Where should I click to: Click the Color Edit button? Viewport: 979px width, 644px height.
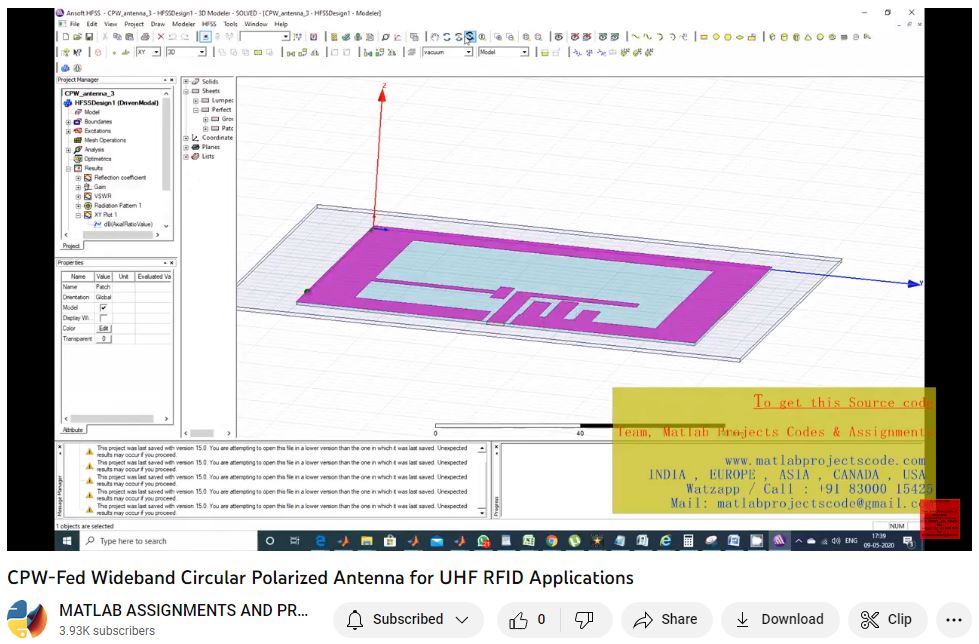pos(103,328)
